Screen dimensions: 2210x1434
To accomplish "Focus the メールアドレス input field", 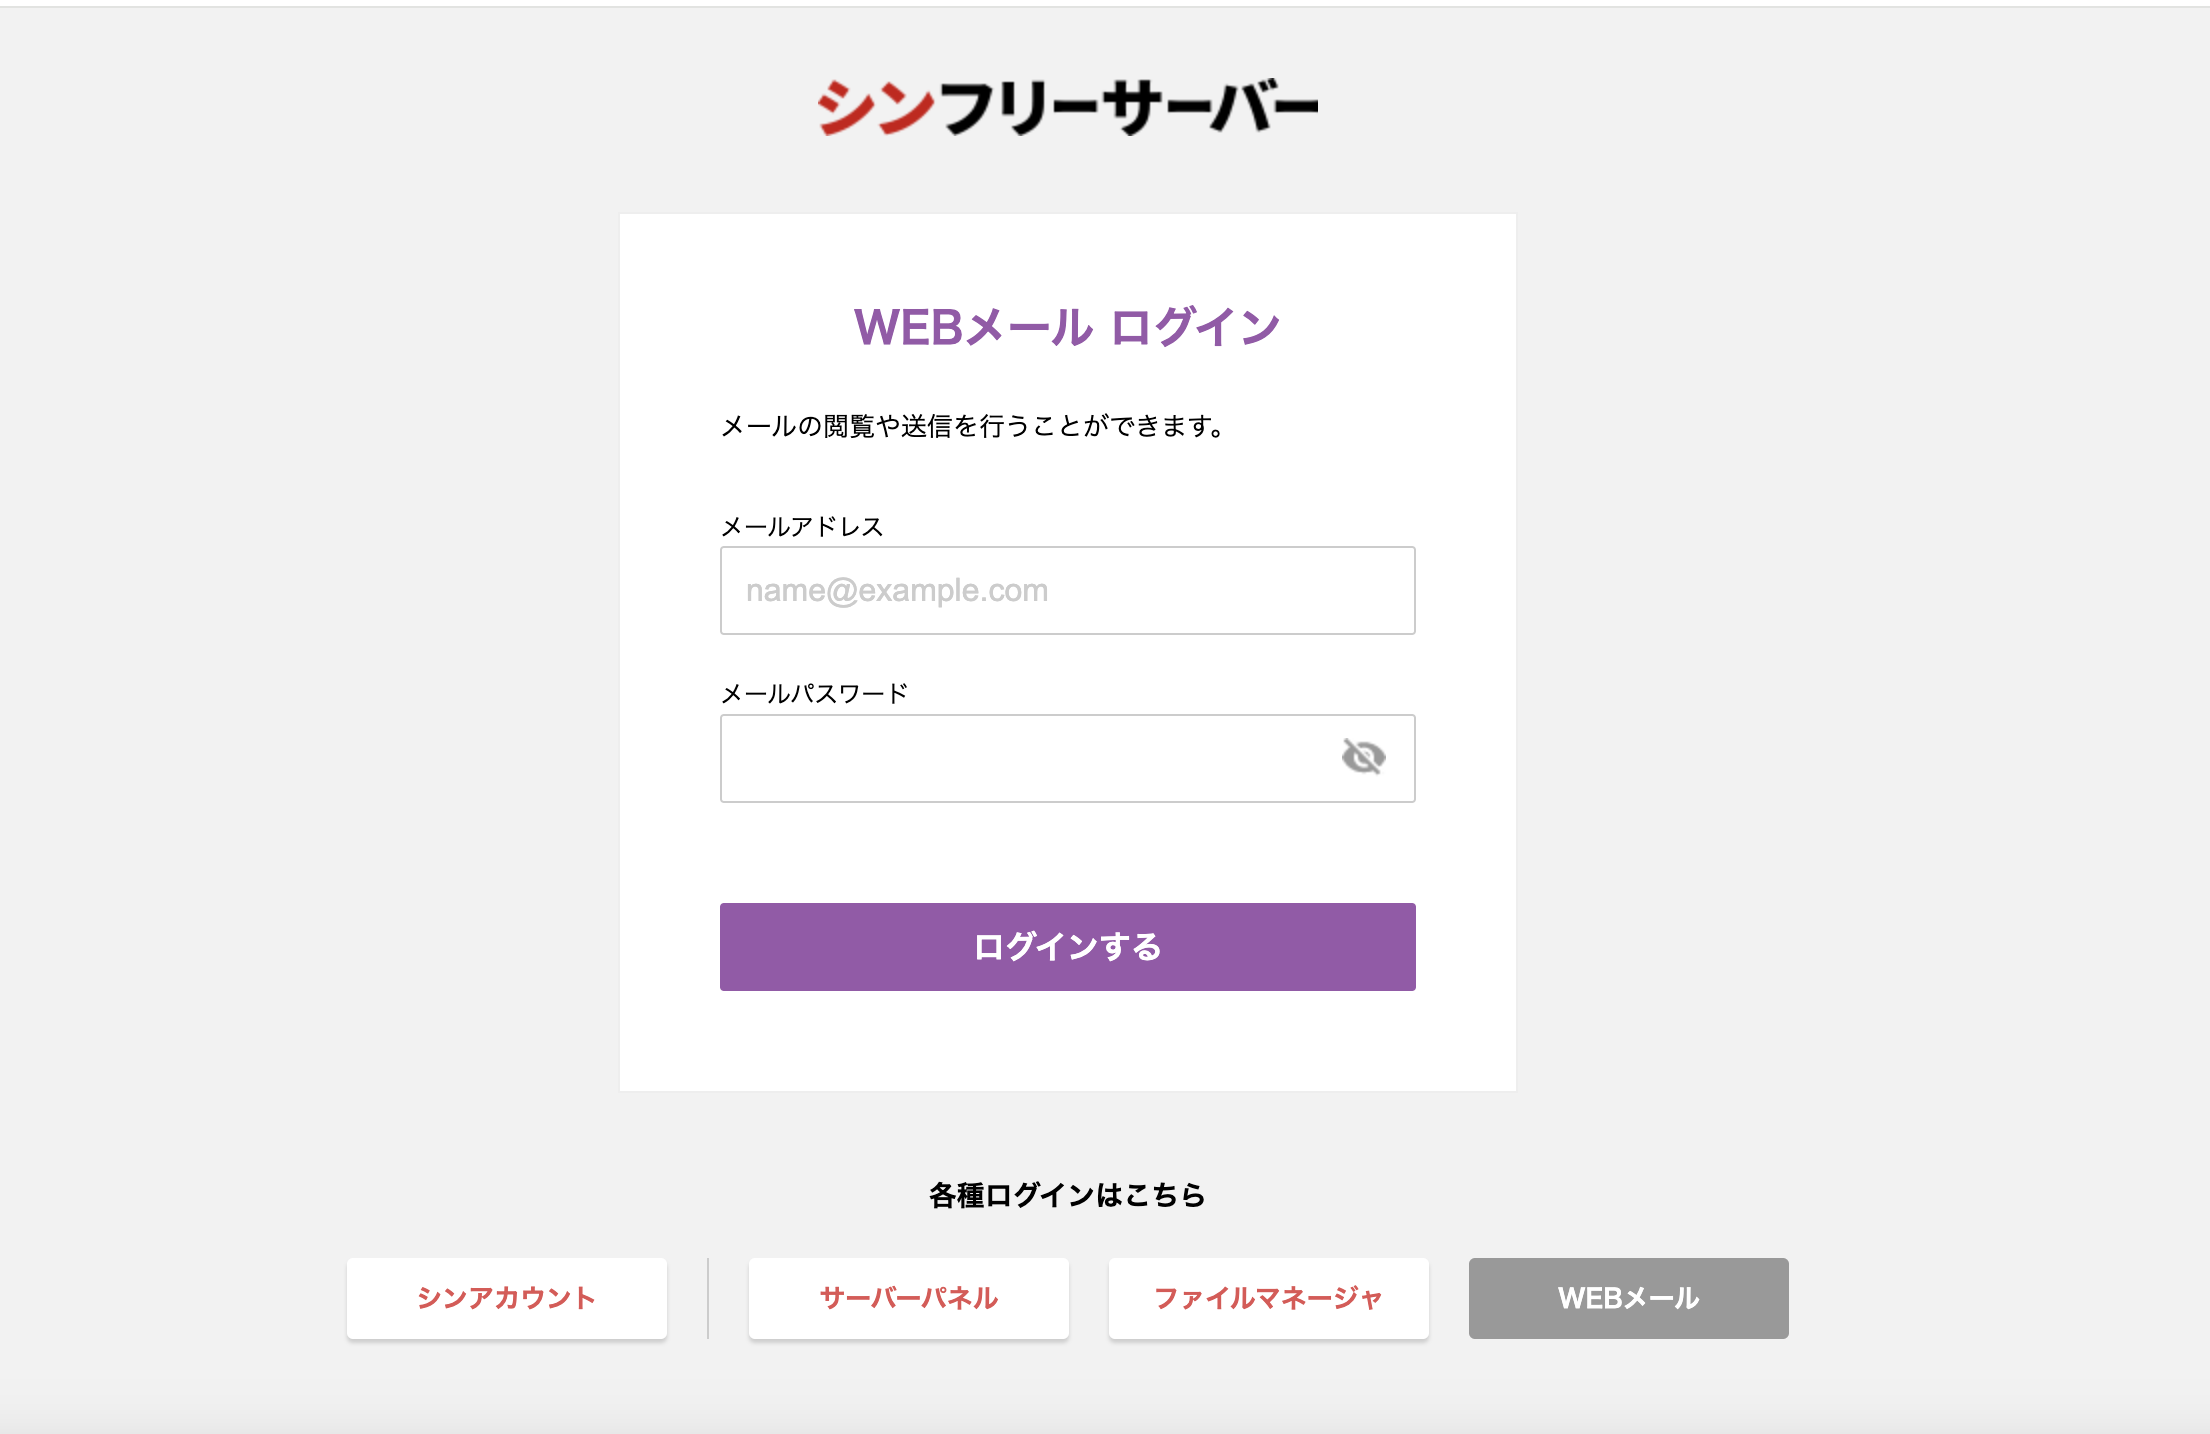I will [1067, 590].
